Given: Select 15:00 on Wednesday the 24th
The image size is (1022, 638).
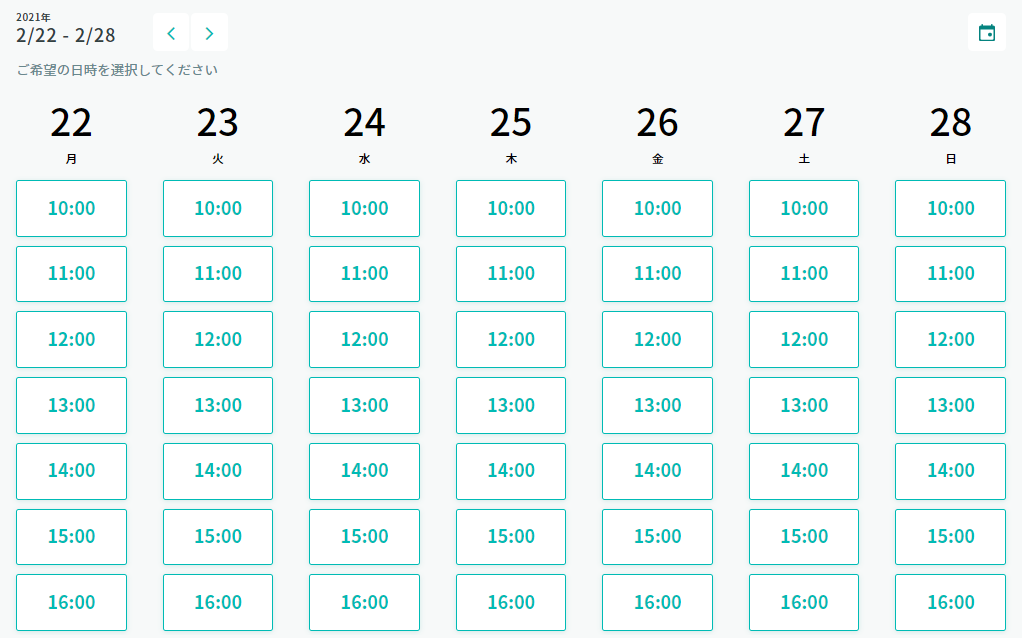Looking at the screenshot, I should tap(364, 537).
